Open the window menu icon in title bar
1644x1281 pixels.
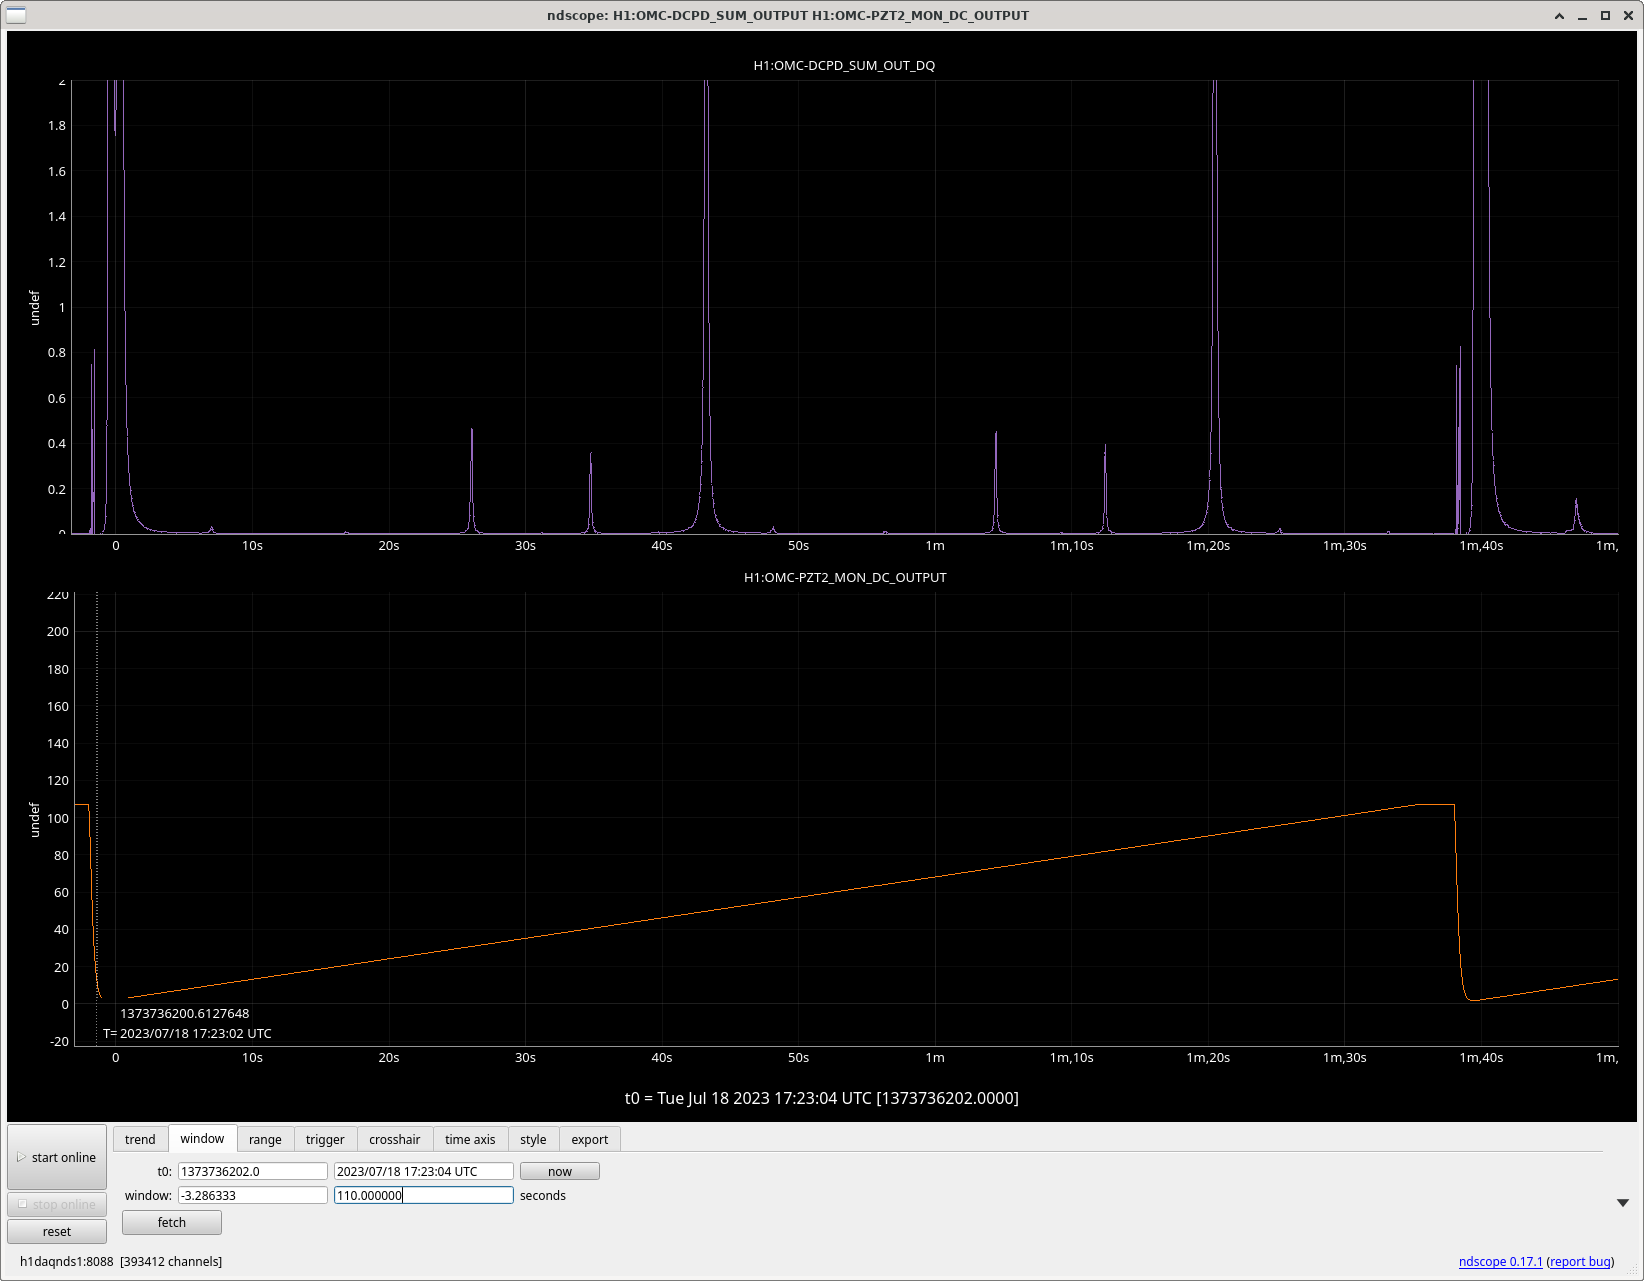16,15
